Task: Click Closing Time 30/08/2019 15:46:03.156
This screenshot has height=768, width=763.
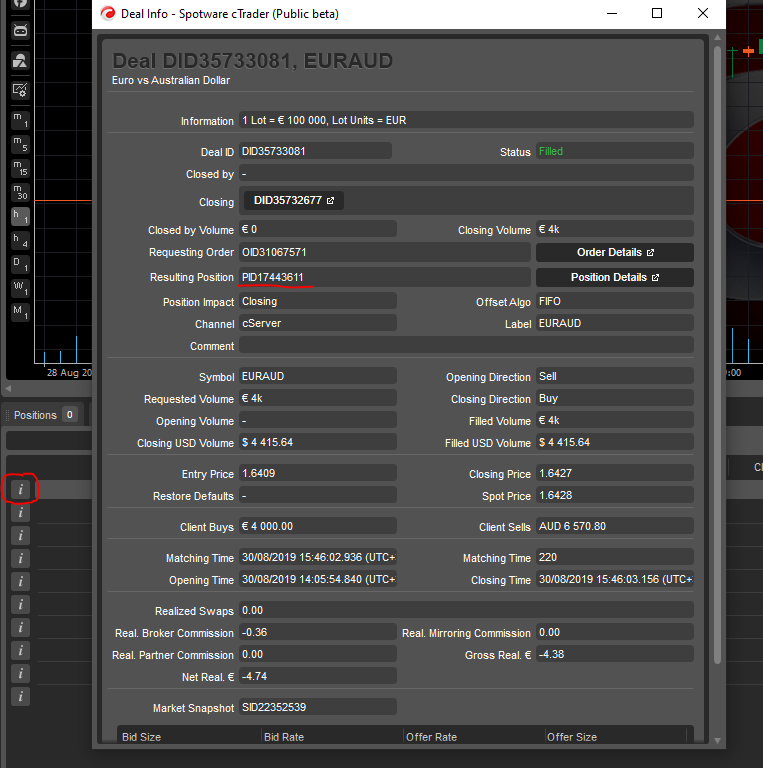Action: tap(615, 579)
